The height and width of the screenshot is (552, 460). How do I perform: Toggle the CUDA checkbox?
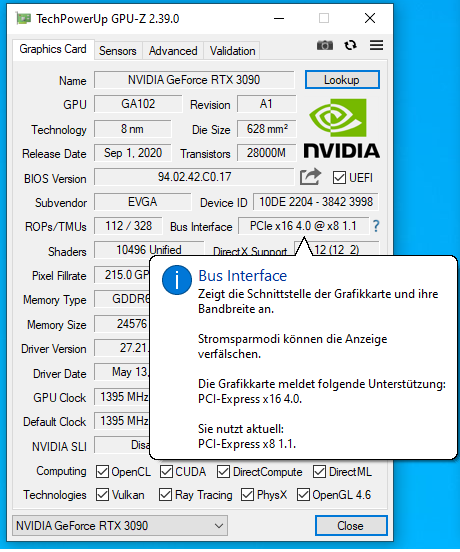166,472
